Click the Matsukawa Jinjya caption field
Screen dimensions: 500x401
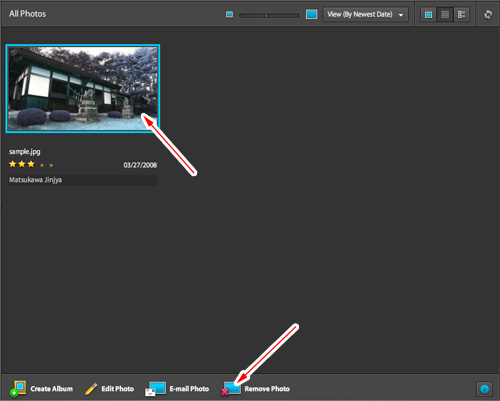tap(83, 180)
